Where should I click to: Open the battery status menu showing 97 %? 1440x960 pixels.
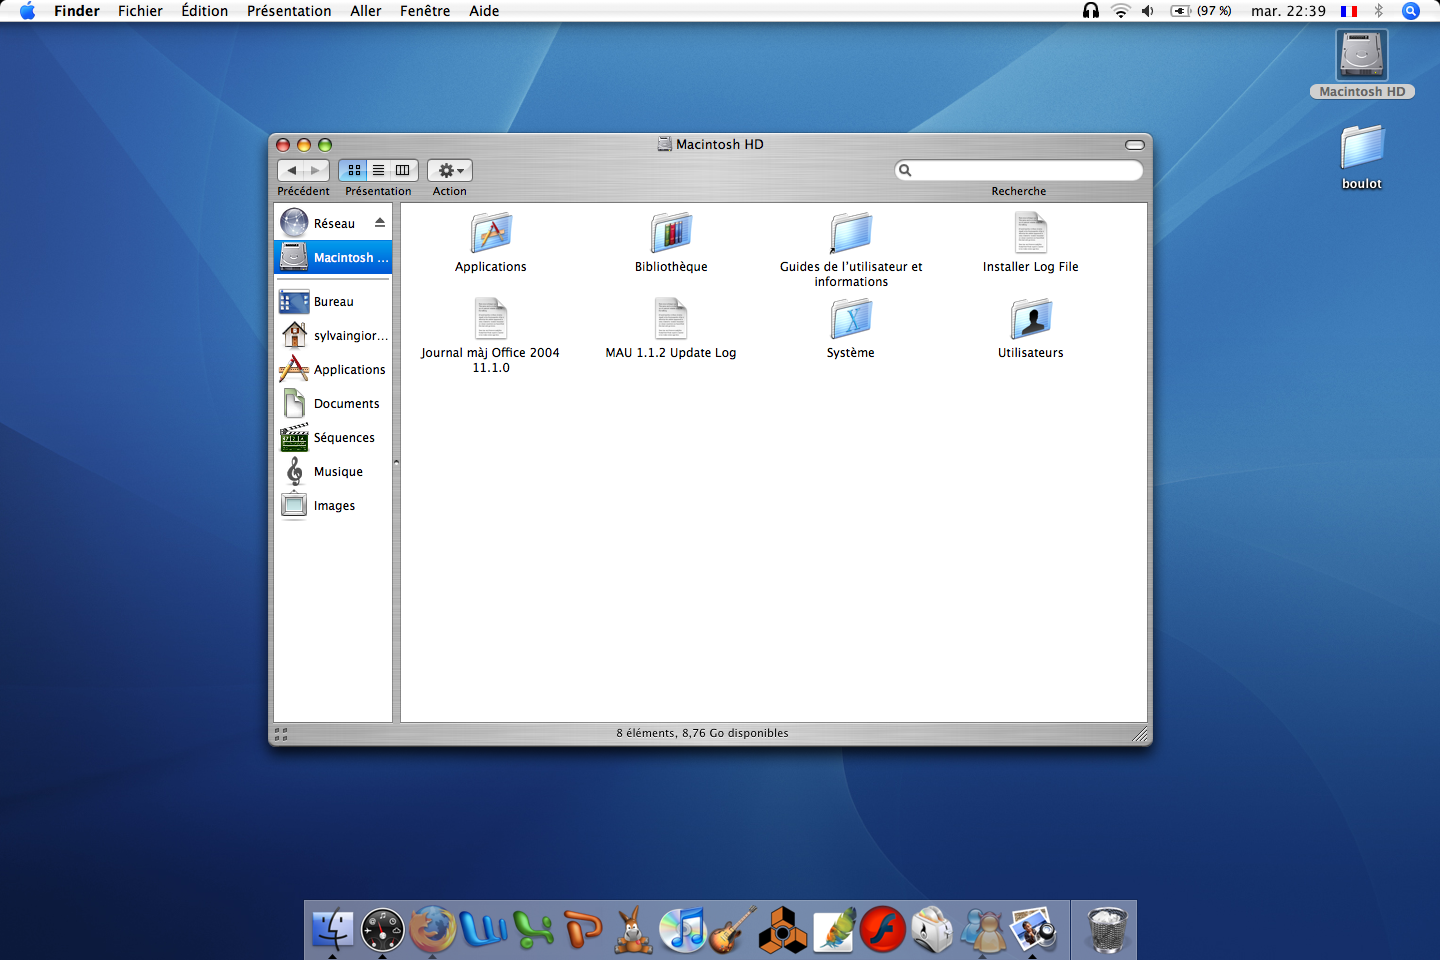click(1201, 11)
